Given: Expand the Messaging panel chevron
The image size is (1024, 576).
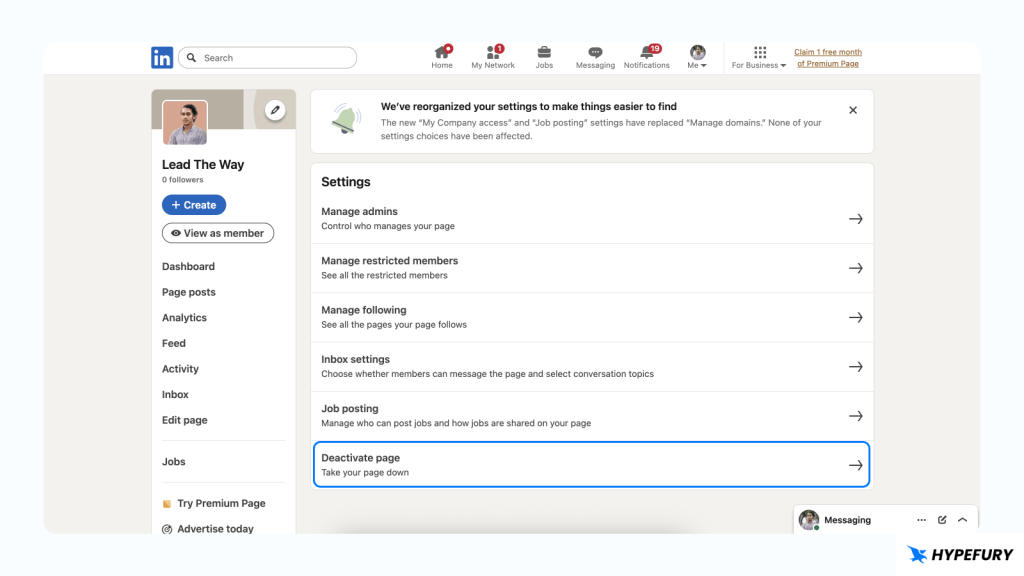Looking at the screenshot, I should point(962,520).
